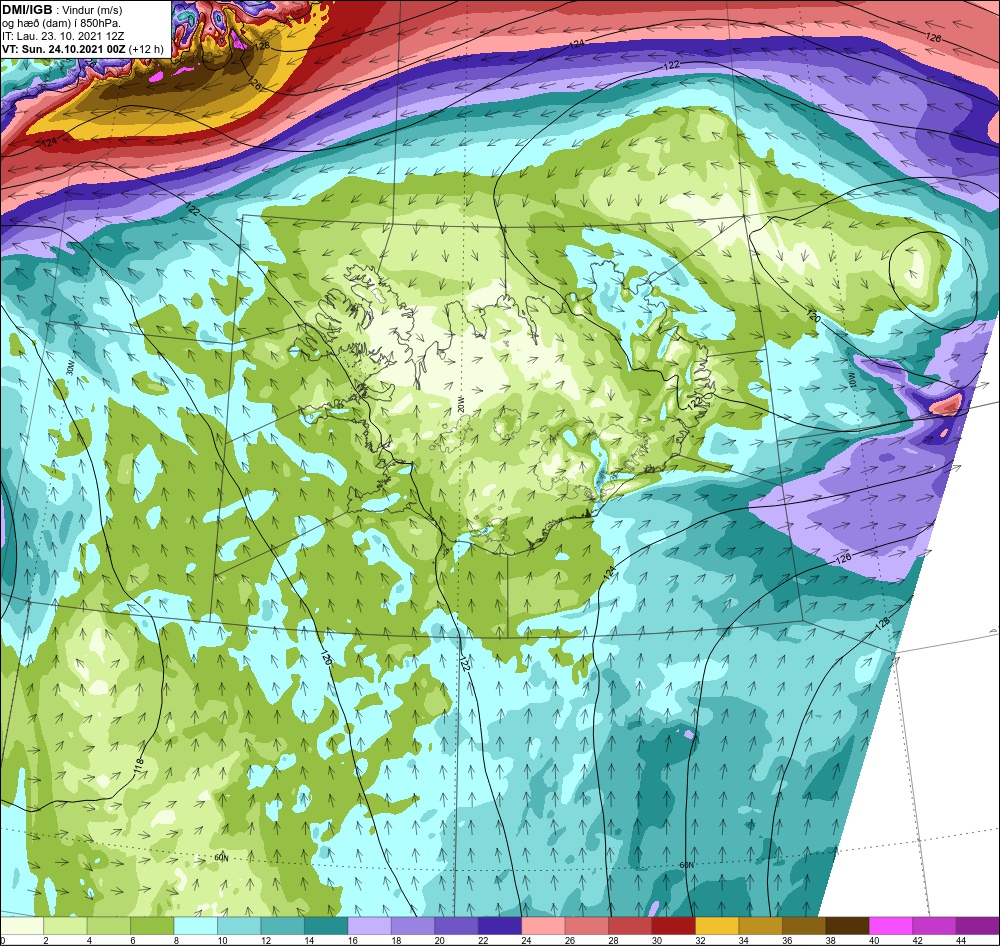1000x946 pixels.
Task: Select the 12–14 m/s teal legend swatch
Action: pos(283,926)
